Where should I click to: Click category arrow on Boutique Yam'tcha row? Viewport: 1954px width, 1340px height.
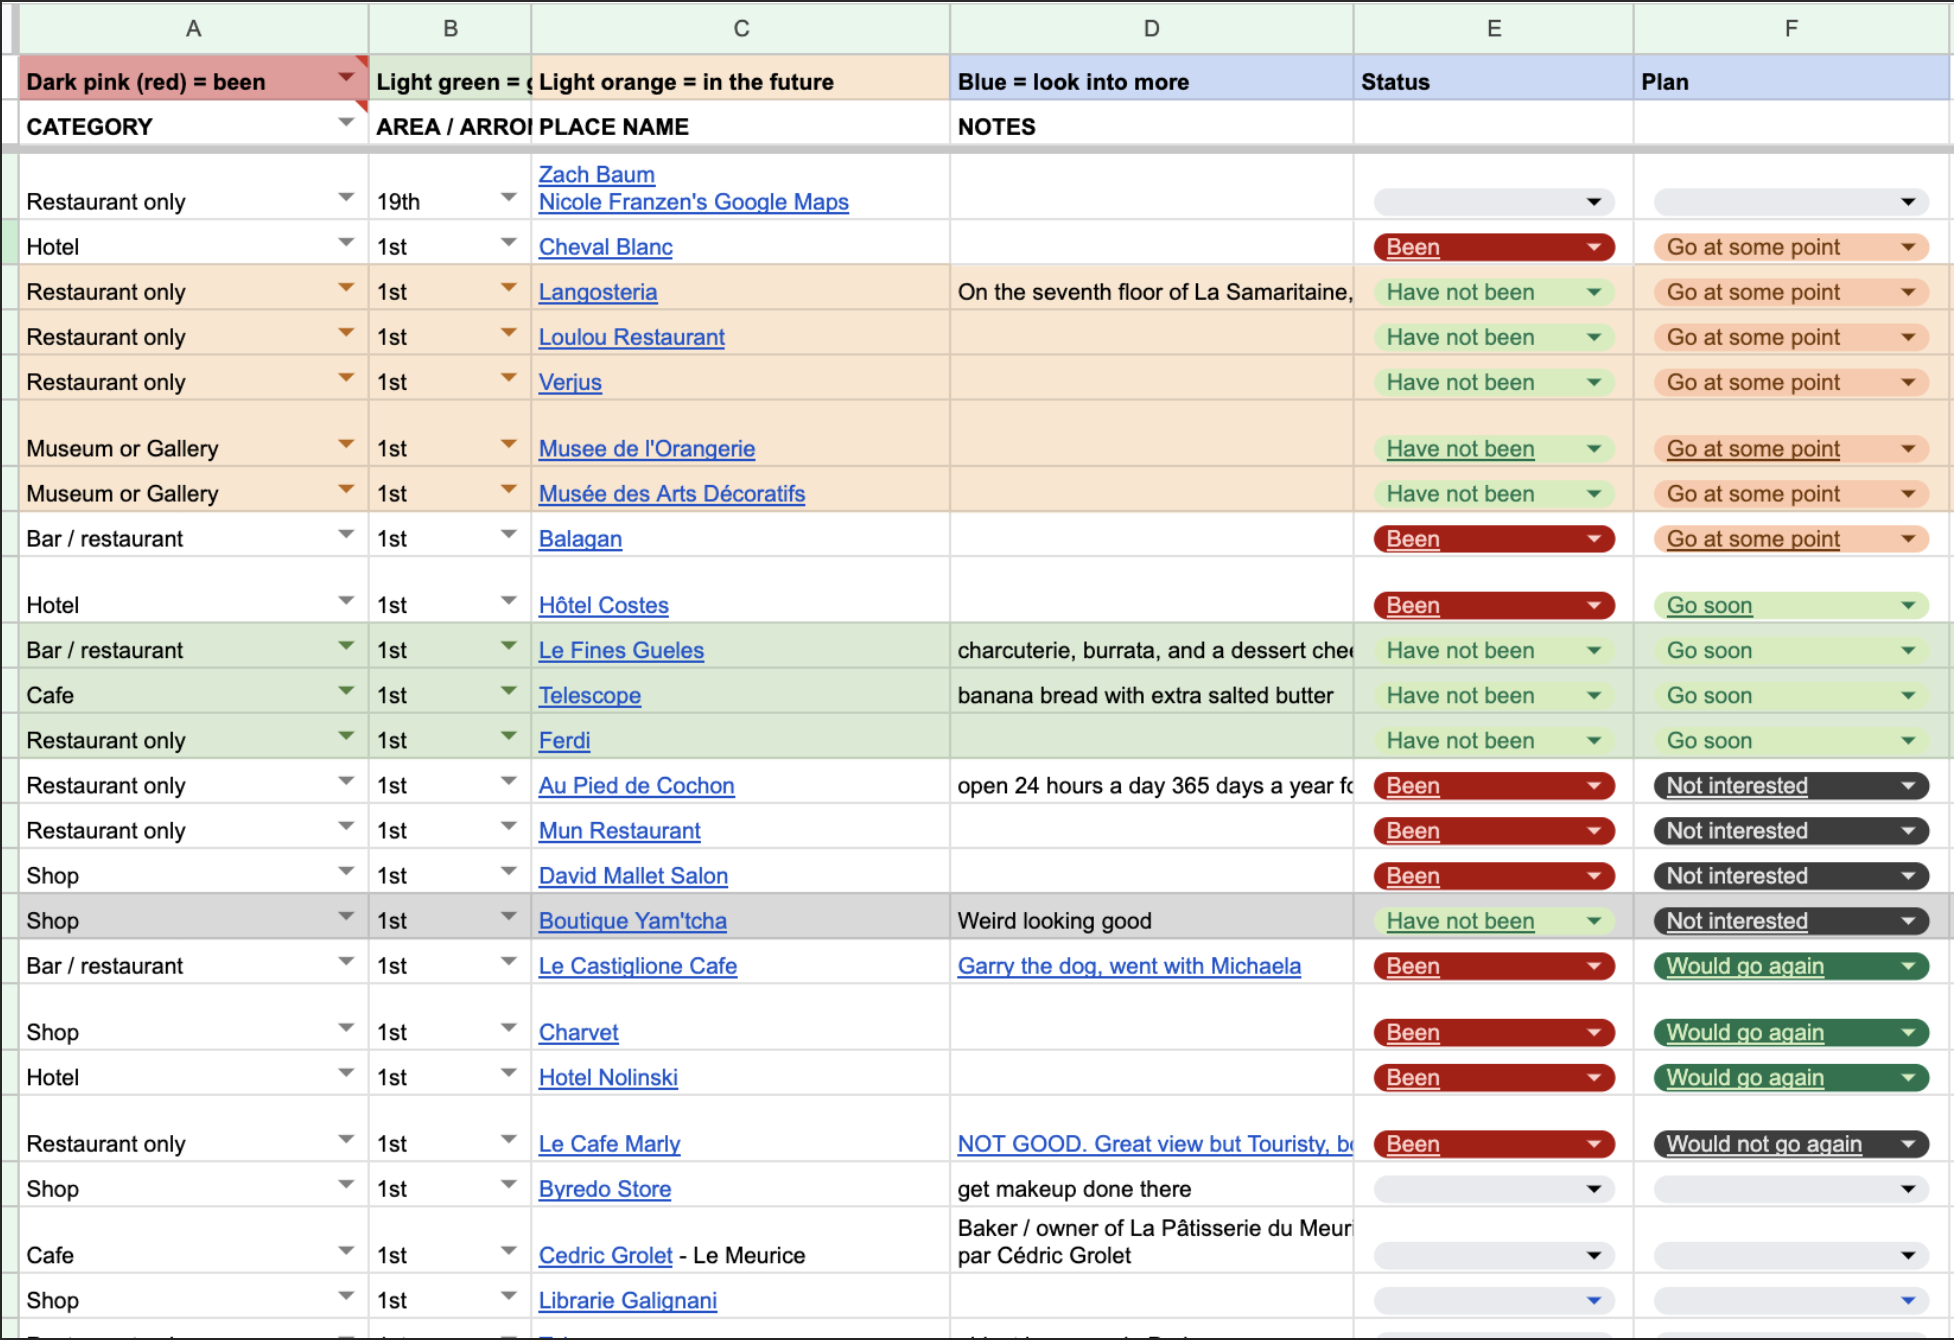346,916
